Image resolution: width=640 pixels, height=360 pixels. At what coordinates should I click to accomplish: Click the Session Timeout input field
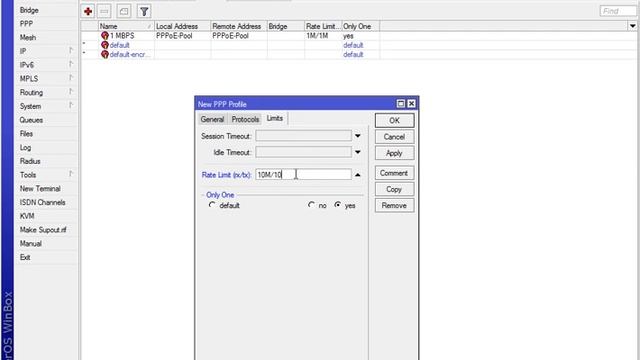pos(303,136)
